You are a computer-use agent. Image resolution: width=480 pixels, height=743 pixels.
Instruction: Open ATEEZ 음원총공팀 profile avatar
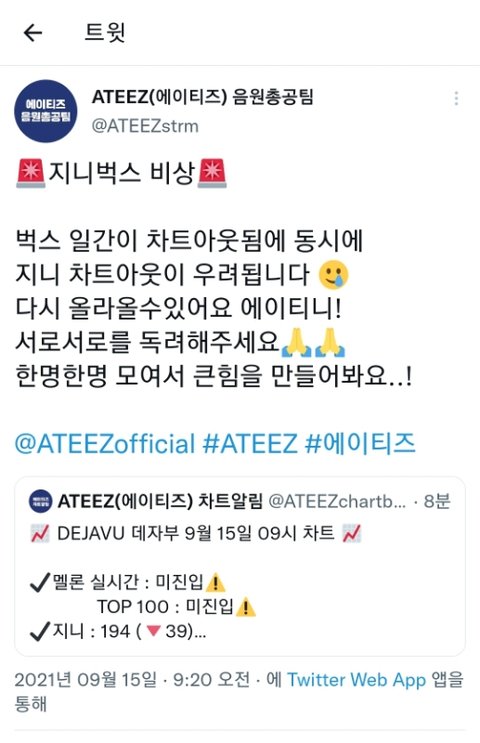tap(45, 111)
